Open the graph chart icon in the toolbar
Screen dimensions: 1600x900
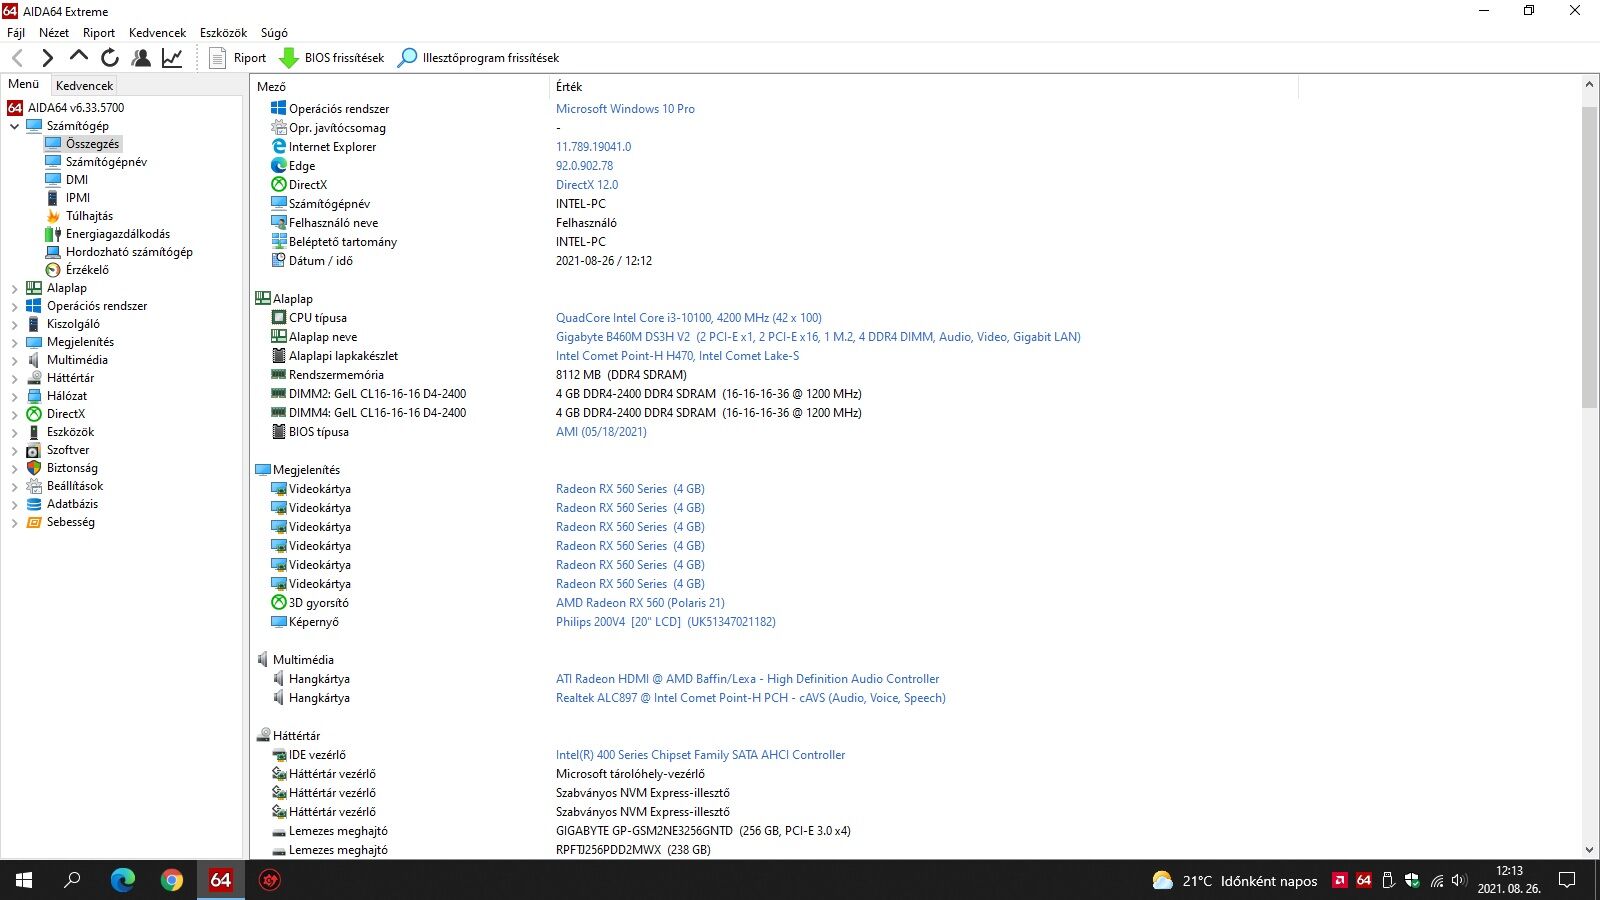click(x=172, y=58)
